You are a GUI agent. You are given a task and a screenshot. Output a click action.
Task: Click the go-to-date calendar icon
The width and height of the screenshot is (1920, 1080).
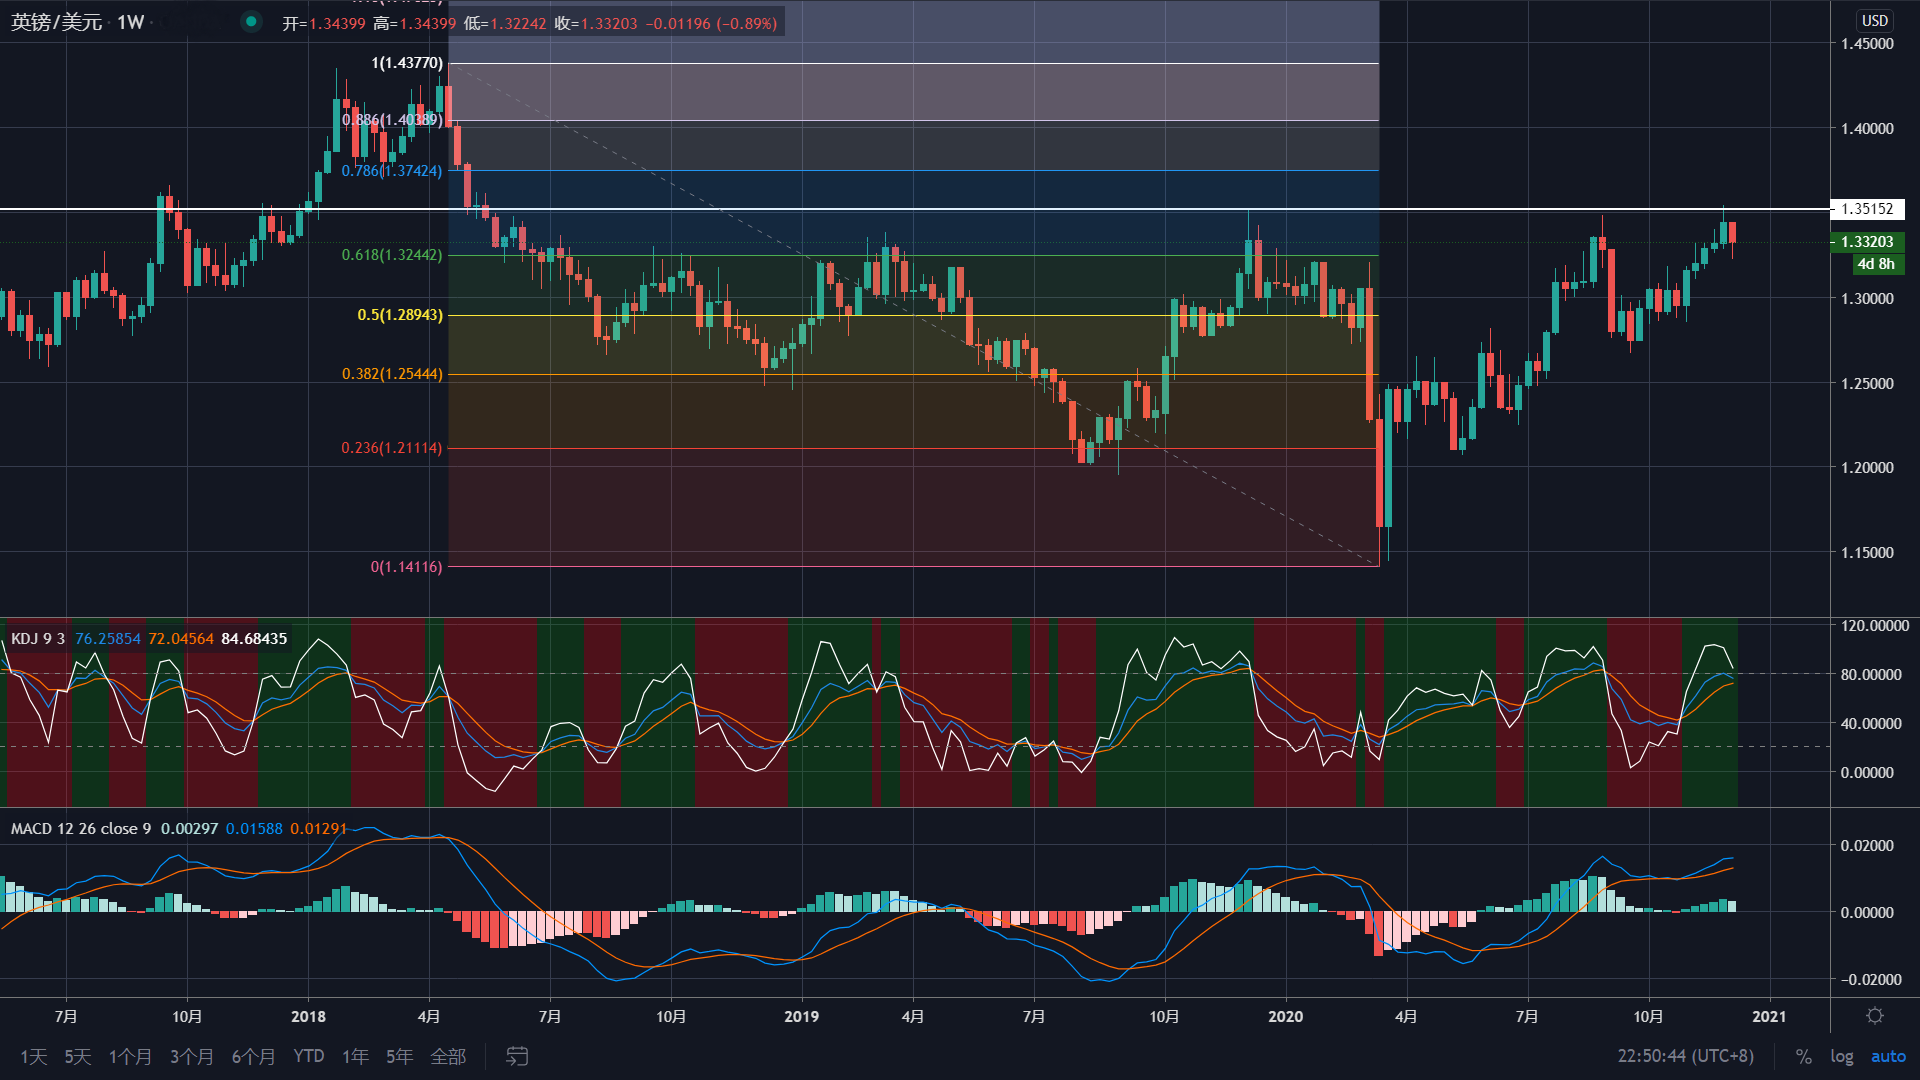[517, 1056]
